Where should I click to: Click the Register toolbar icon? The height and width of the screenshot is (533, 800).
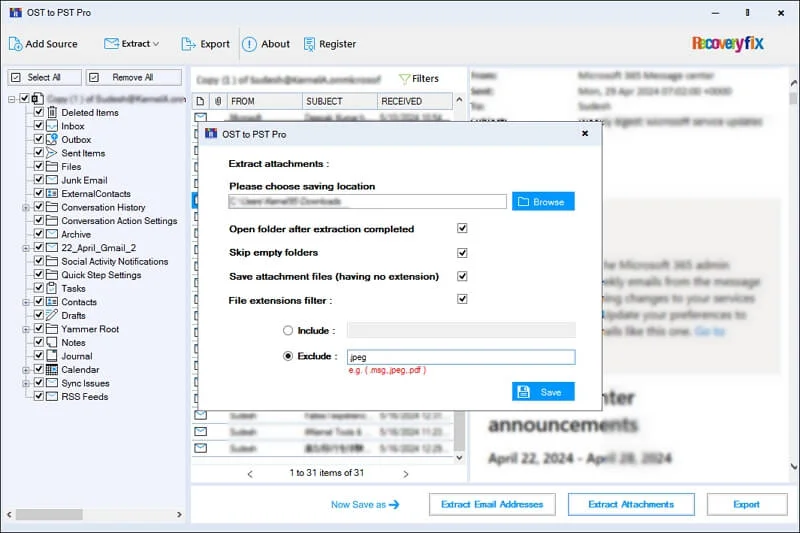pyautogui.click(x=309, y=44)
